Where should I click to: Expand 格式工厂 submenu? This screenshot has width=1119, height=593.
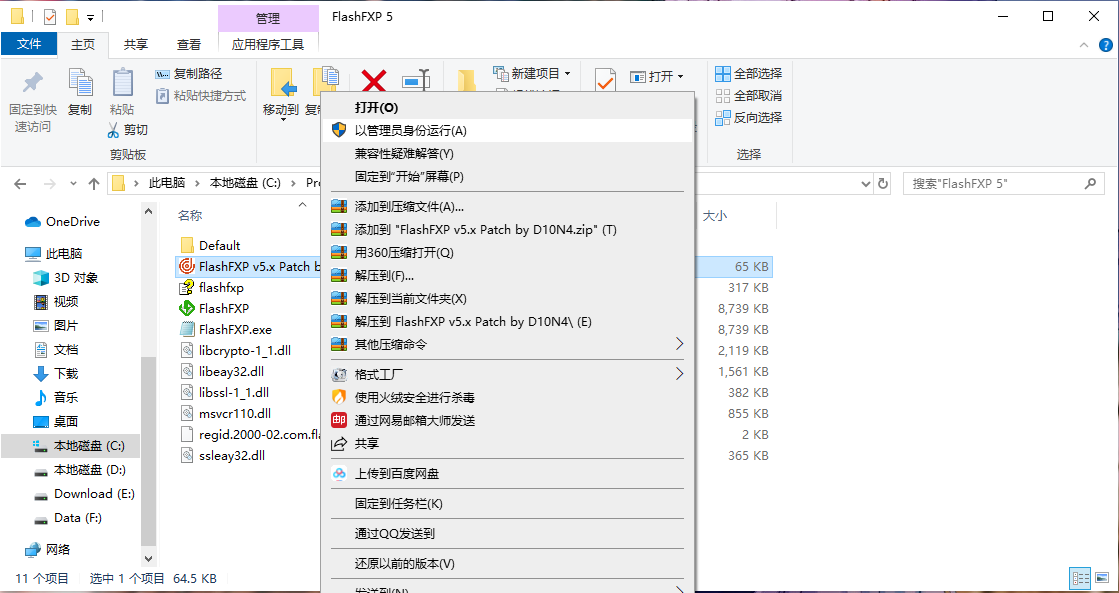[x=508, y=374]
